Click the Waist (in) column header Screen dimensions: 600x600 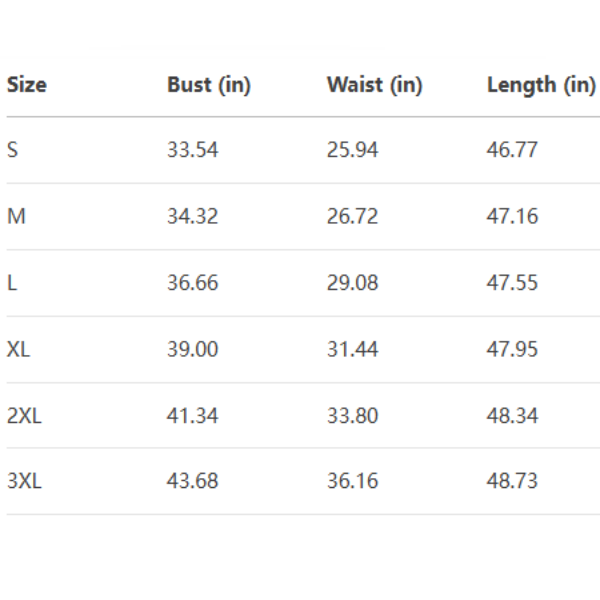point(374,85)
